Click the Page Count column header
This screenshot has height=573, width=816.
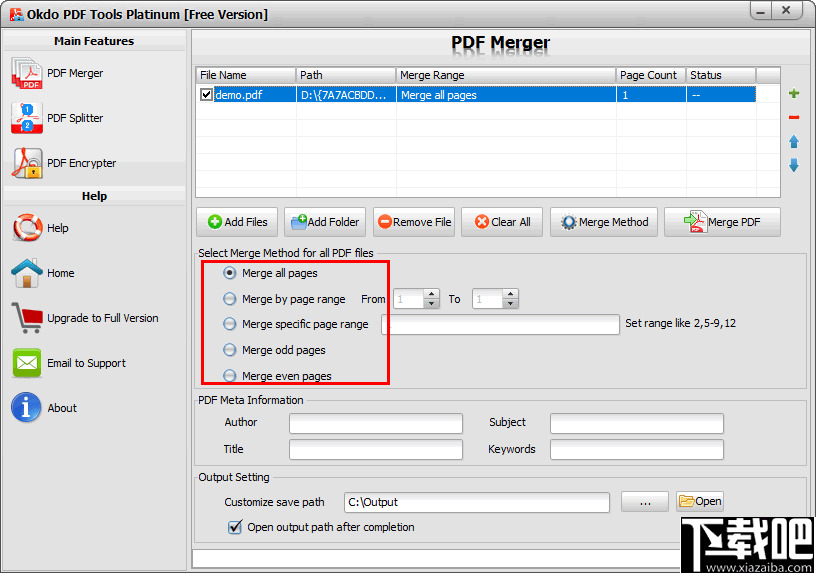651,75
